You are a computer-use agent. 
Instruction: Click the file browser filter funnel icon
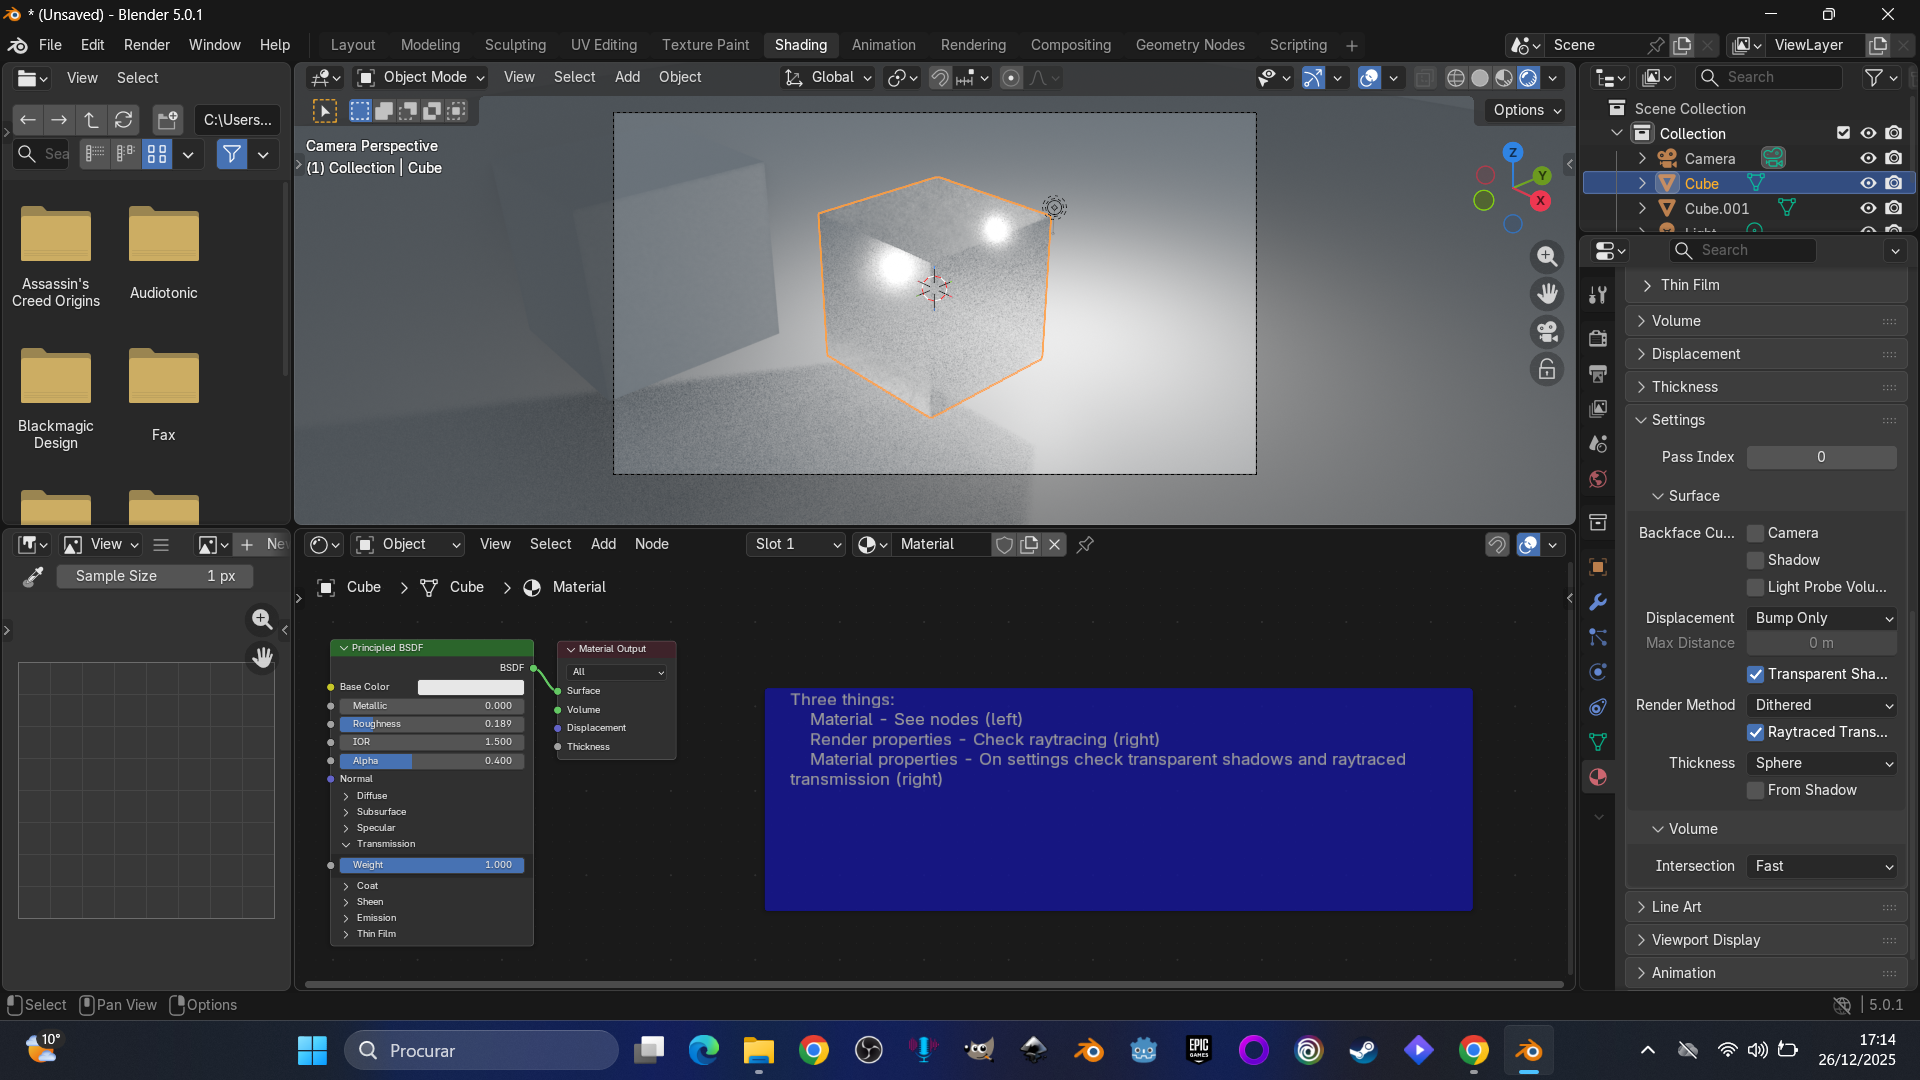[x=231, y=154]
